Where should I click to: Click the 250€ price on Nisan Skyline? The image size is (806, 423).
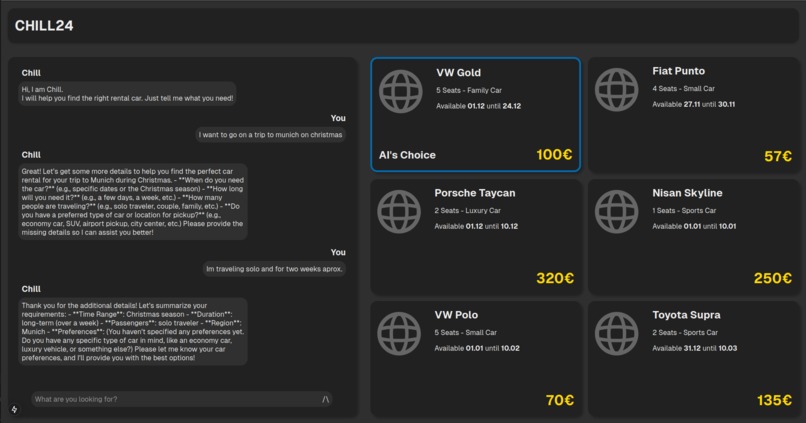pos(773,278)
